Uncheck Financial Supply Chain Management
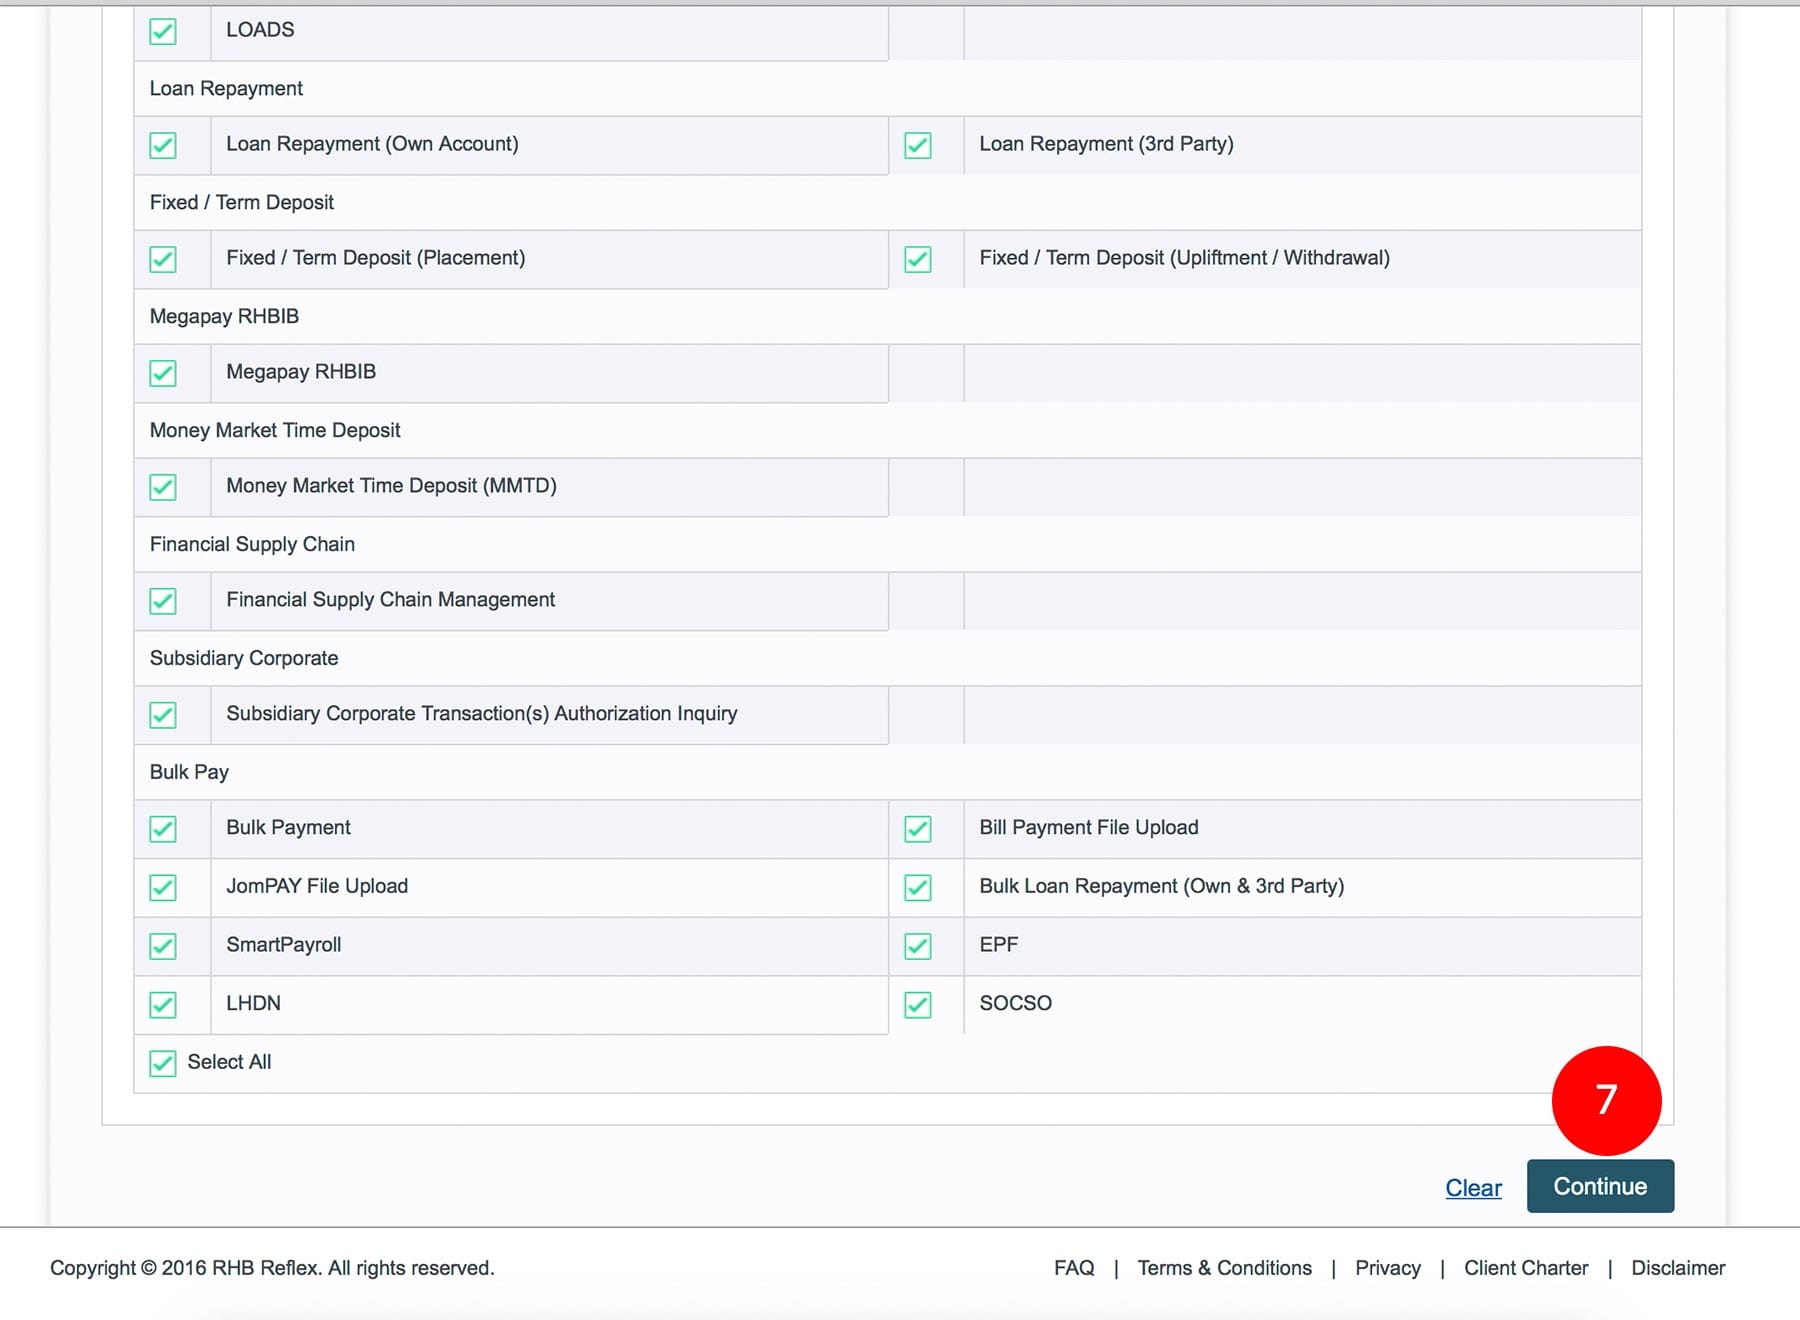 163,602
